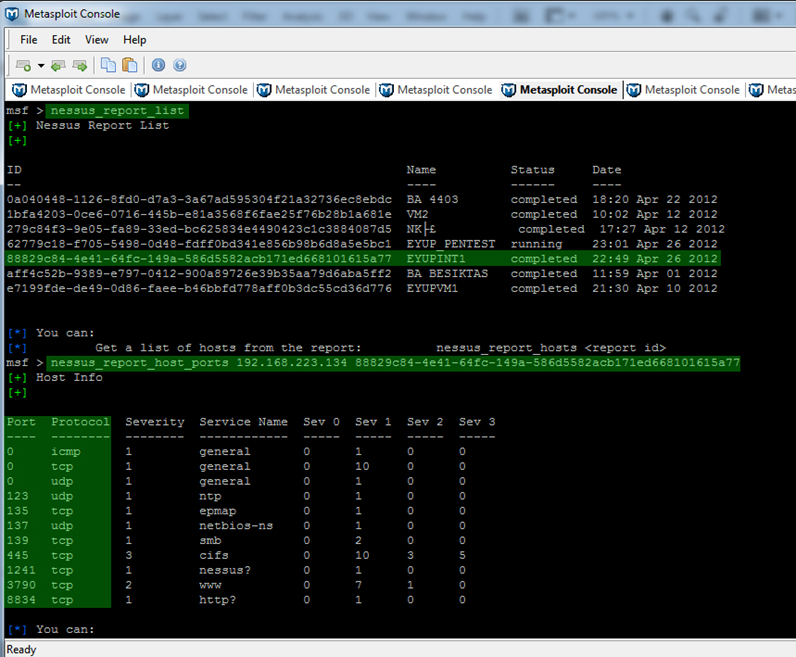Click the Metasploit shield icon in title bar
Image resolution: width=796 pixels, height=657 pixels.
pos(12,14)
